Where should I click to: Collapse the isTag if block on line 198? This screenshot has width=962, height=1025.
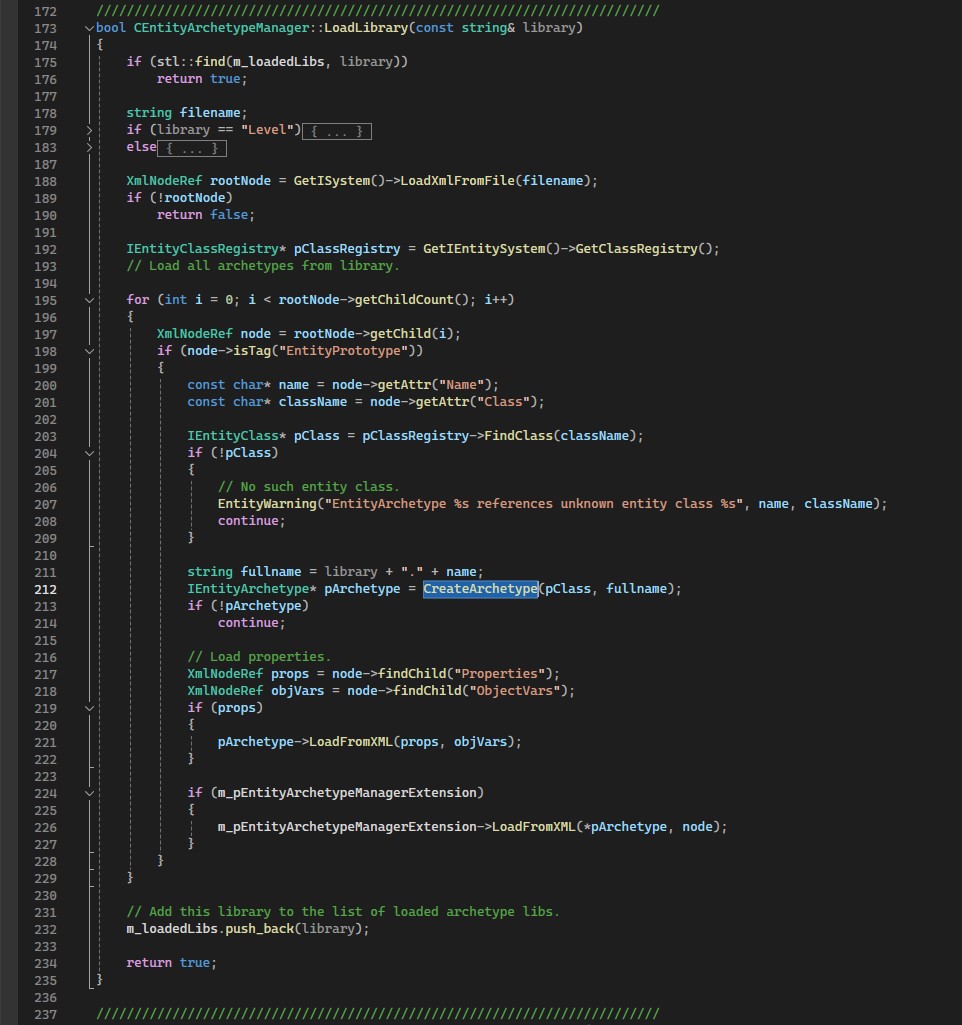(89, 351)
